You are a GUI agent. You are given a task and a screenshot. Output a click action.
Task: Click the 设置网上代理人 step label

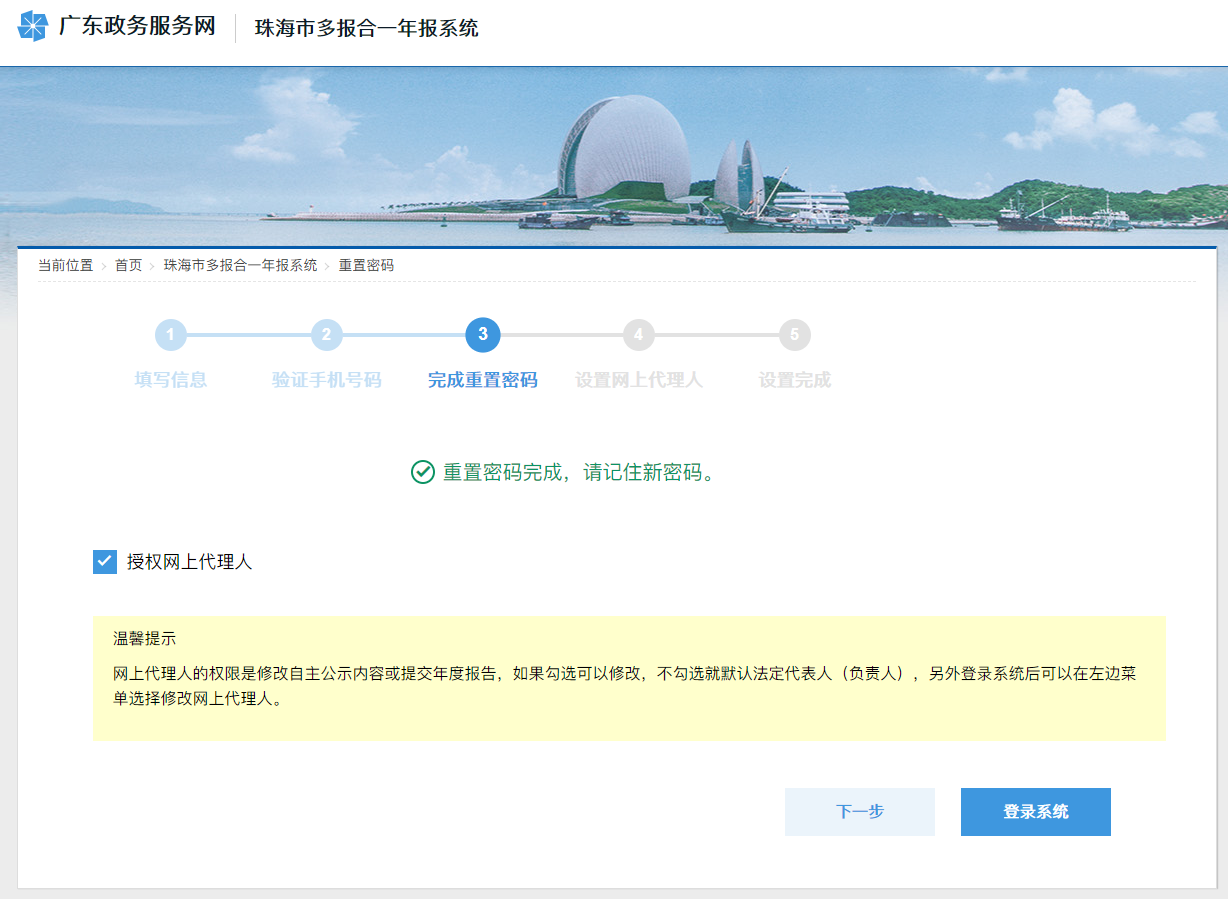639,380
